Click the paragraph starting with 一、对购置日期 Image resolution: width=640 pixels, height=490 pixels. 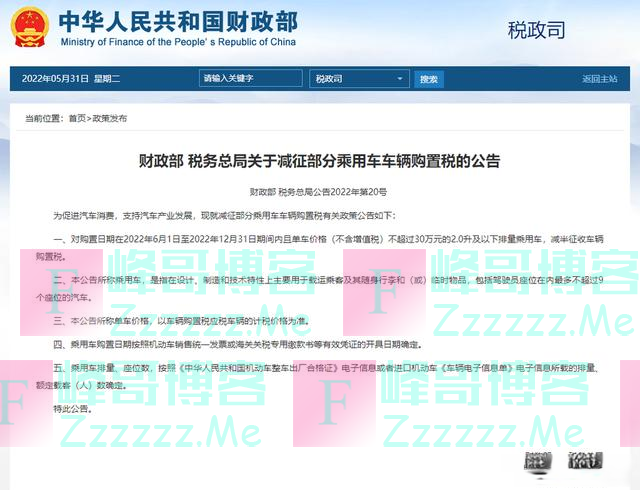319,245
